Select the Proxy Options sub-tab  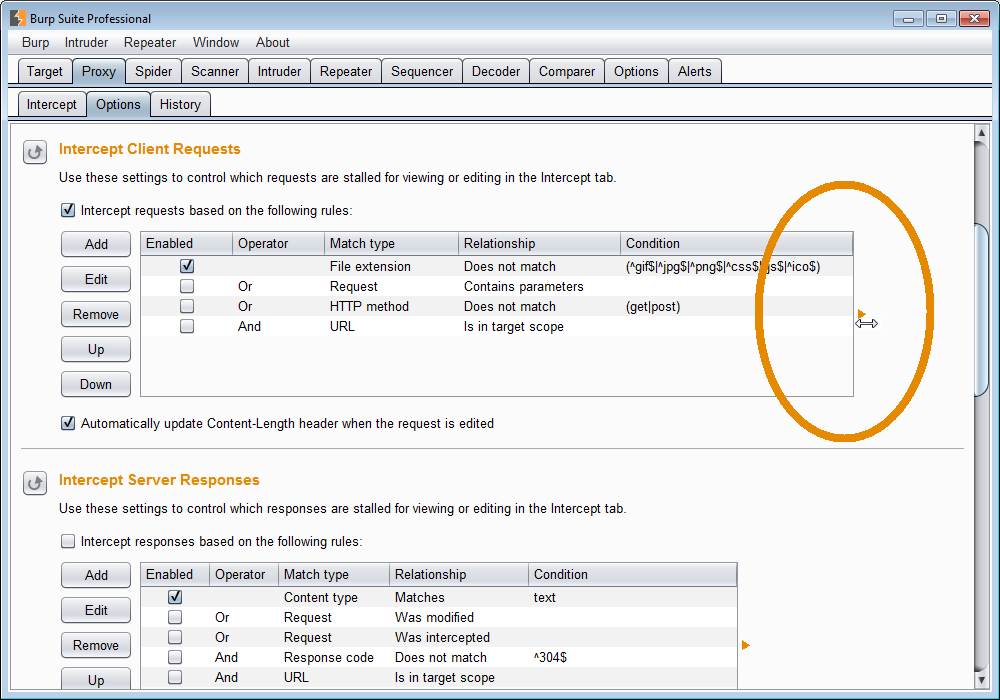coord(119,105)
